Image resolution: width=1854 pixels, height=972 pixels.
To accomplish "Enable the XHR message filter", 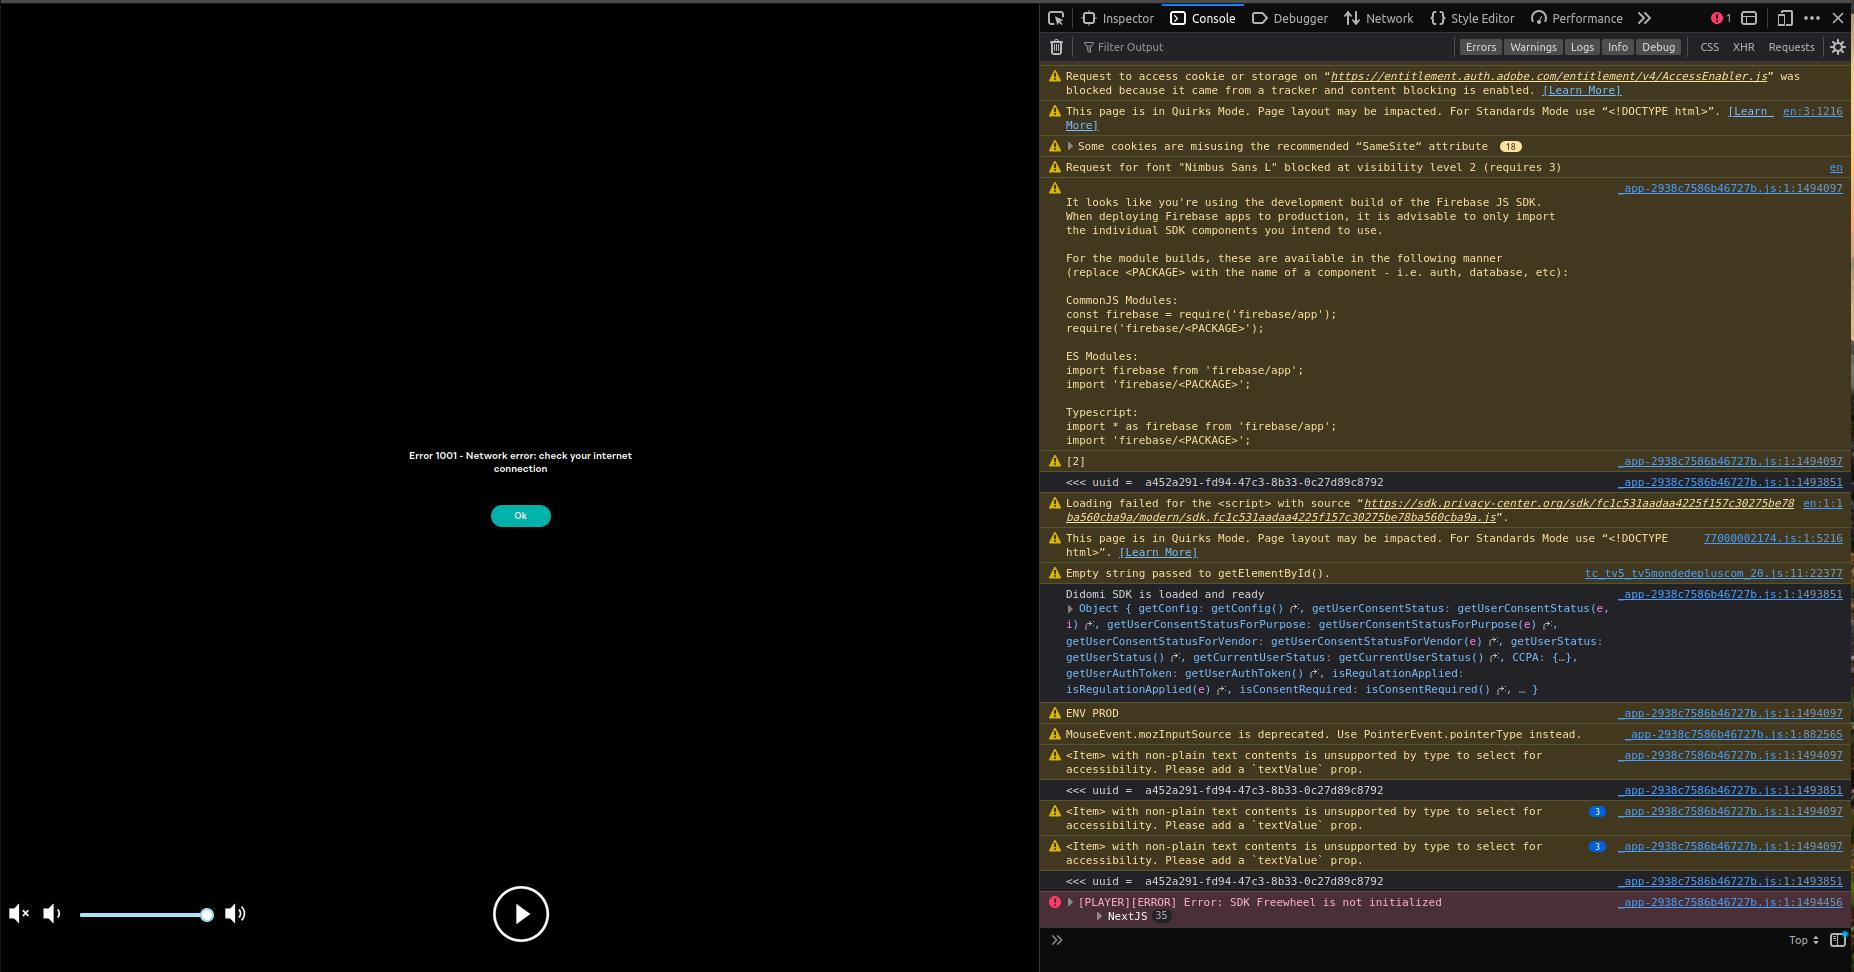I will click(1744, 46).
